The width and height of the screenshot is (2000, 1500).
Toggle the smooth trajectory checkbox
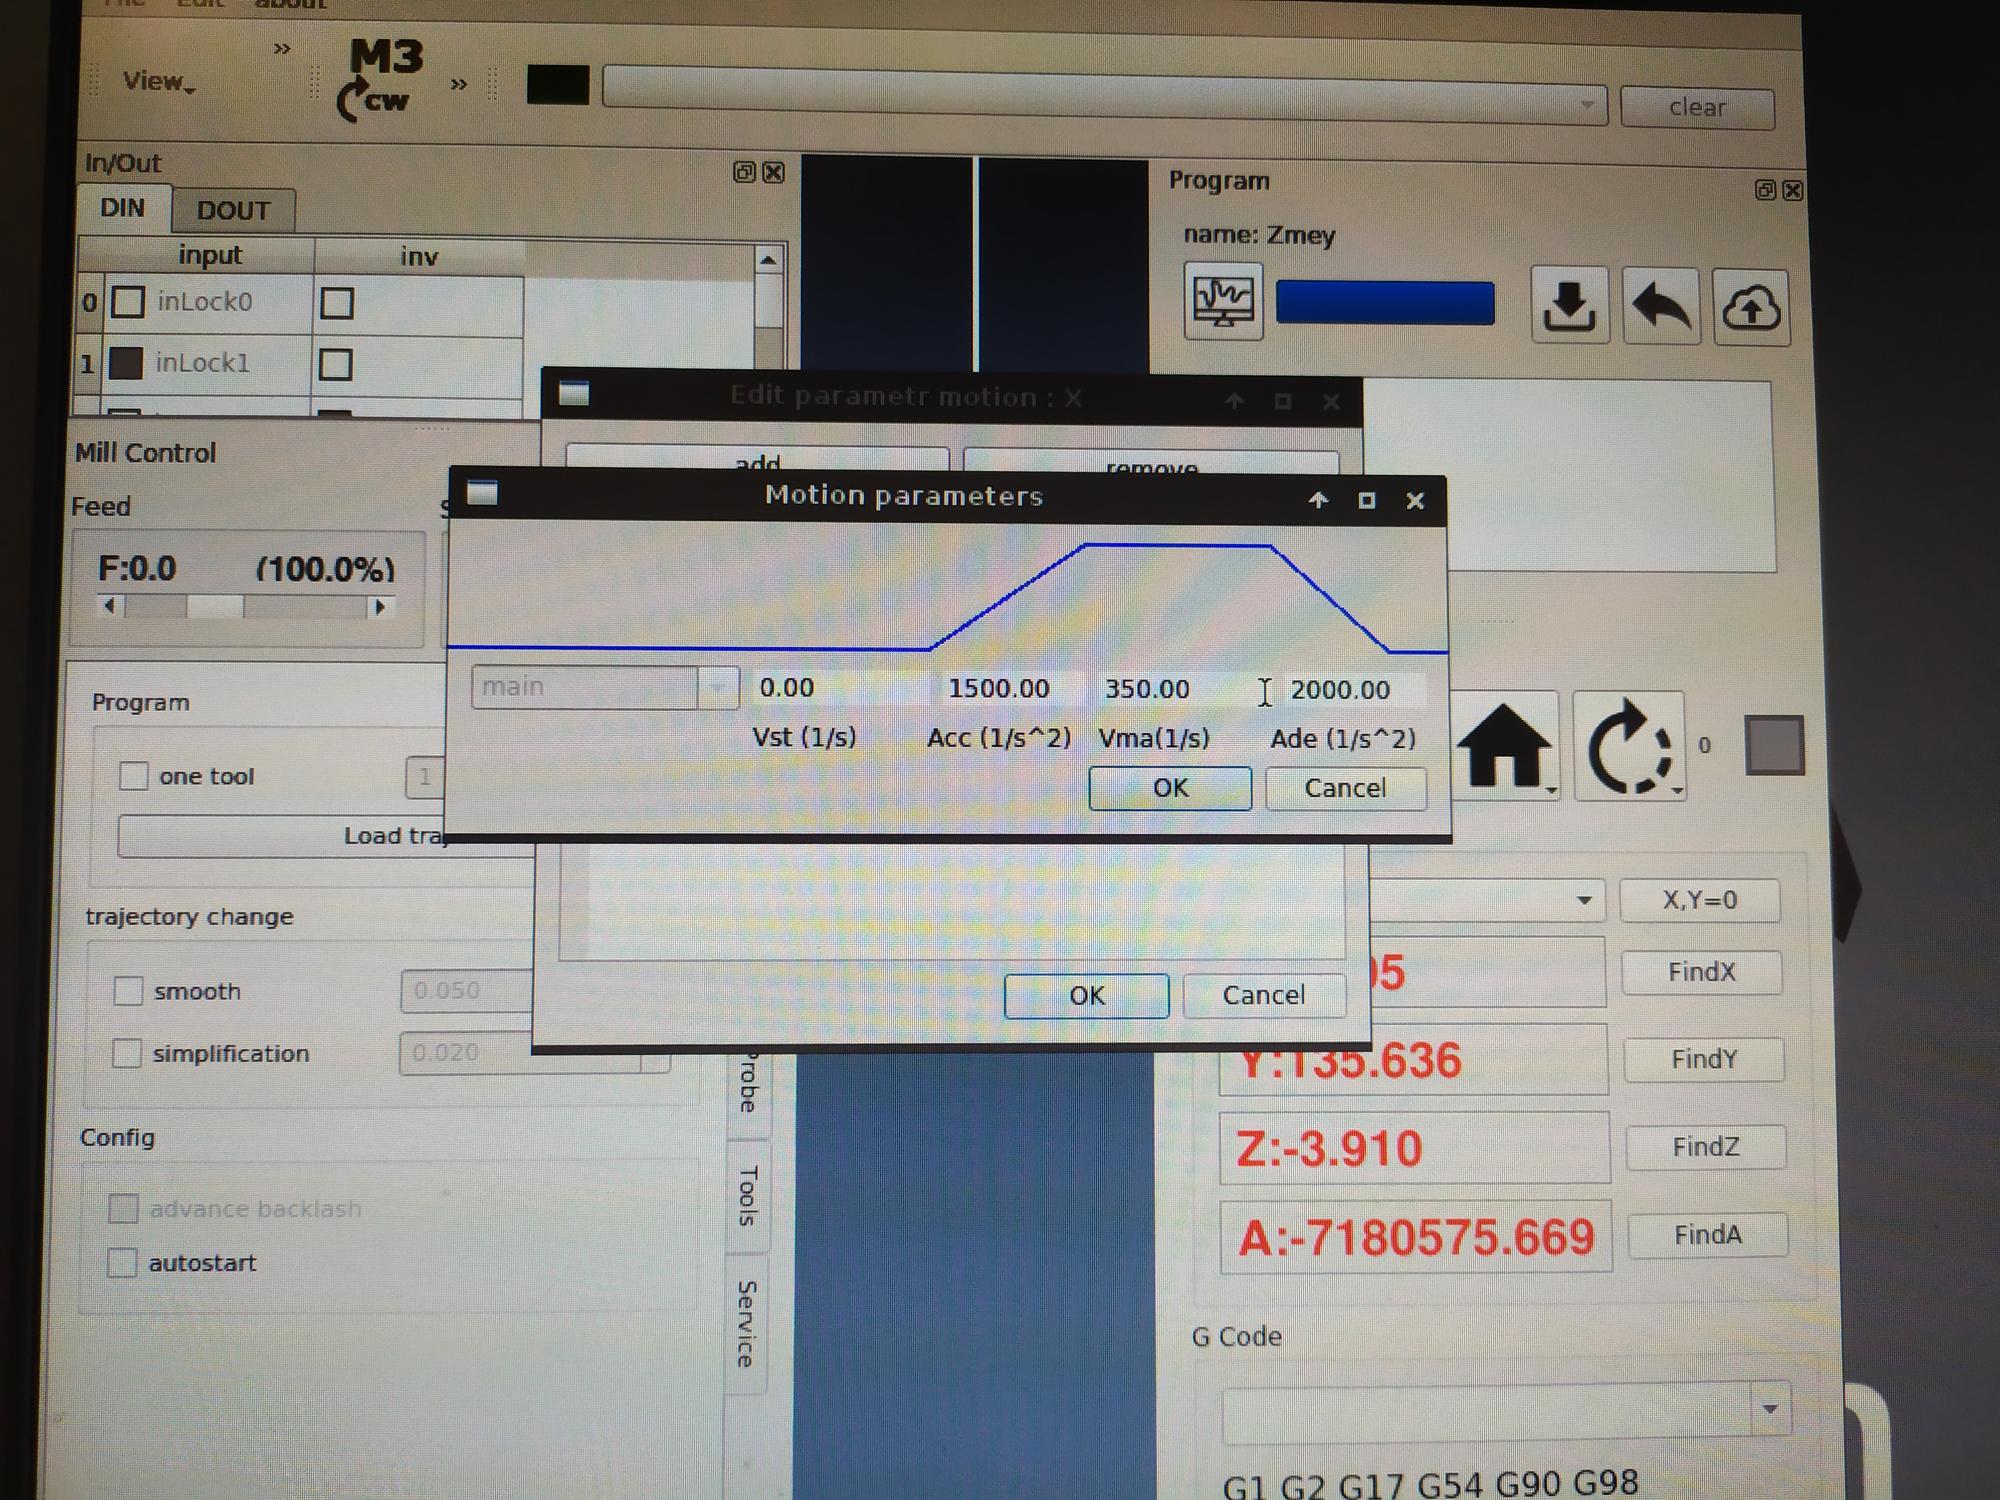[128, 991]
